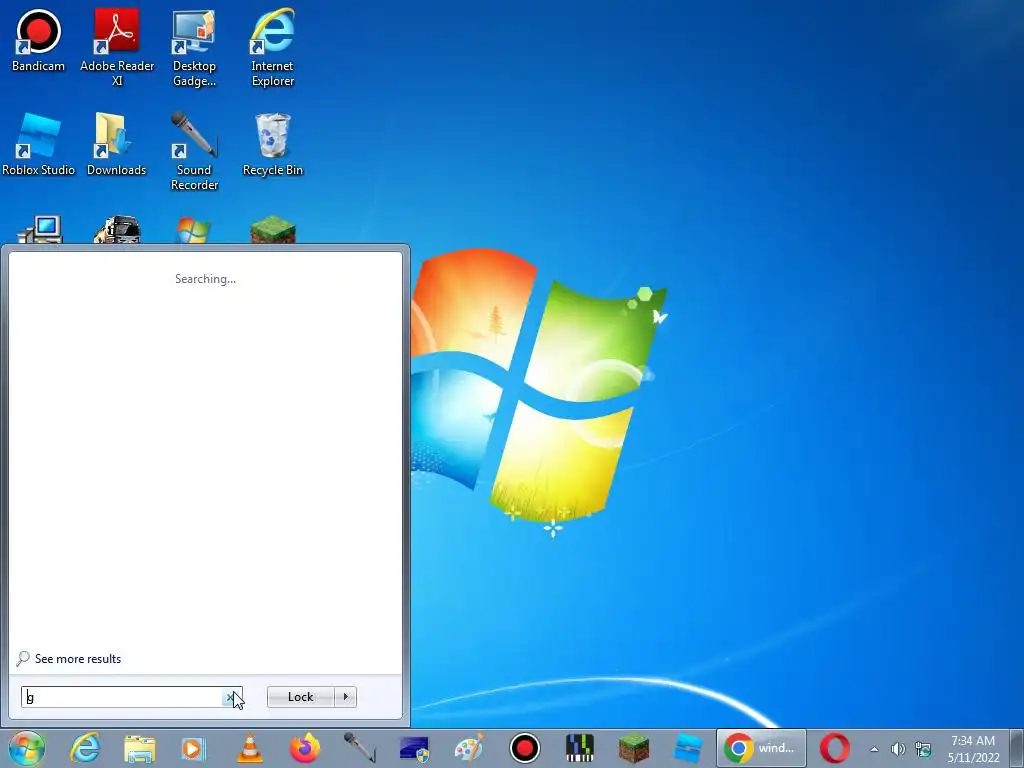Launch Firefox from the taskbar
1024x768 pixels.
305,748
